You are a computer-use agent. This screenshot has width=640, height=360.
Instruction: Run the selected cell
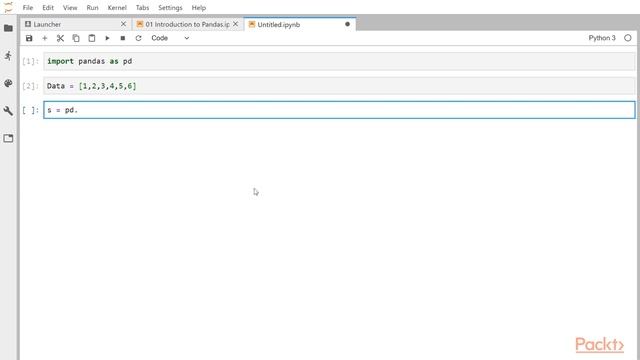pyautogui.click(x=107, y=38)
